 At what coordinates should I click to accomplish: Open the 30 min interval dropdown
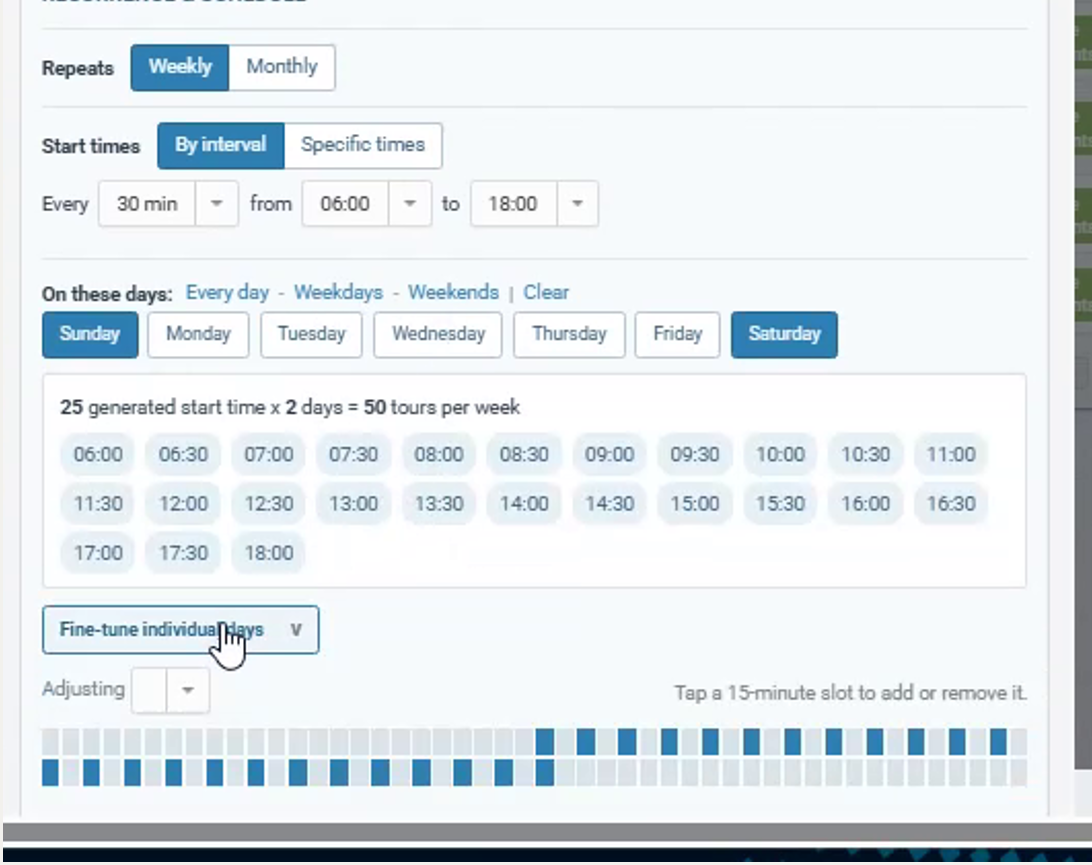pos(169,204)
